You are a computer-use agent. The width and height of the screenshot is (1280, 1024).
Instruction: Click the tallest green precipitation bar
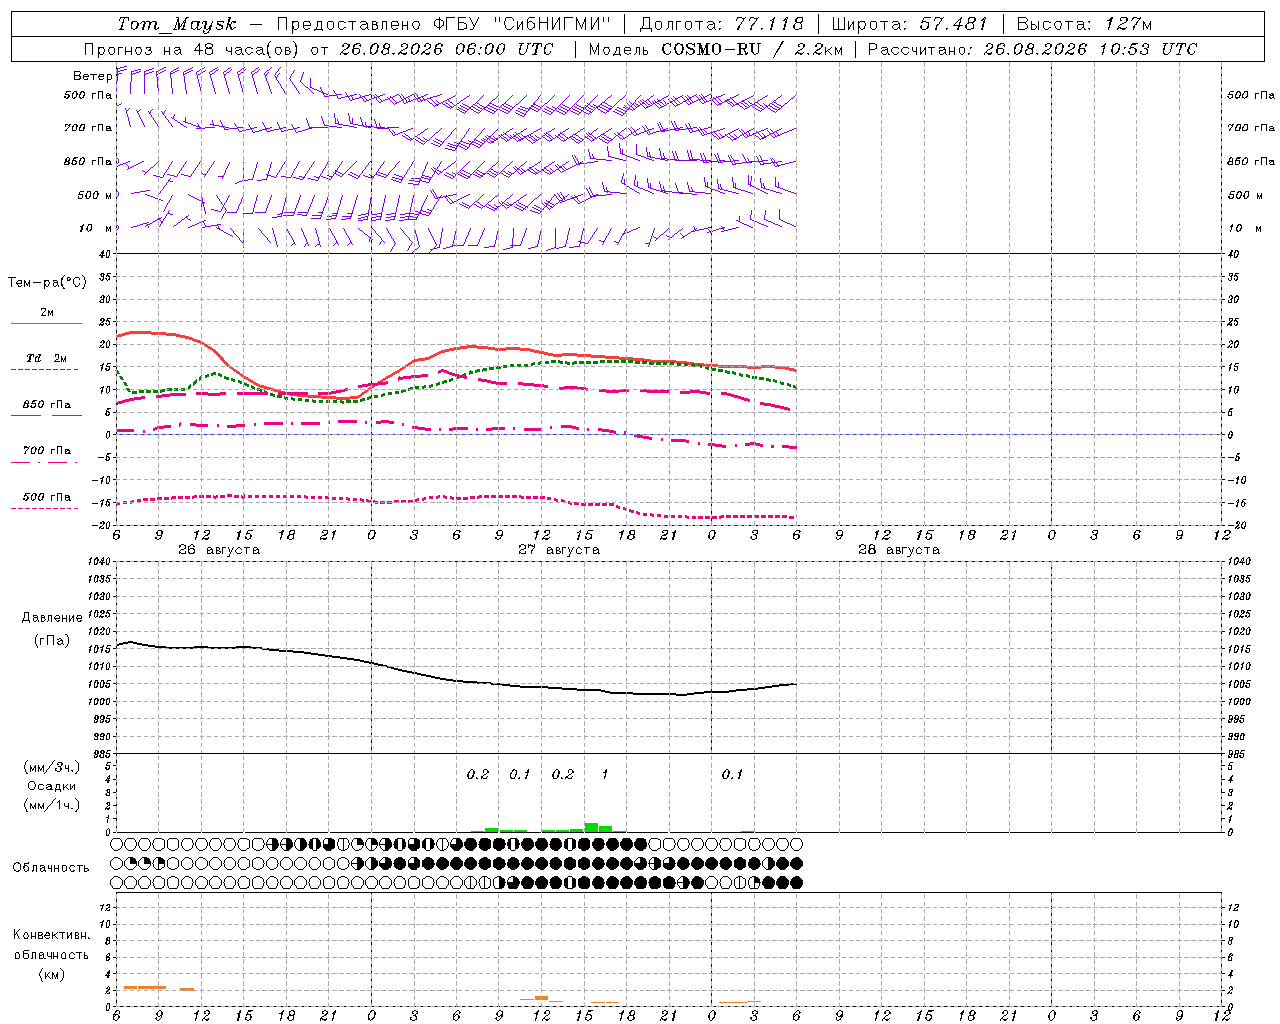(591, 827)
